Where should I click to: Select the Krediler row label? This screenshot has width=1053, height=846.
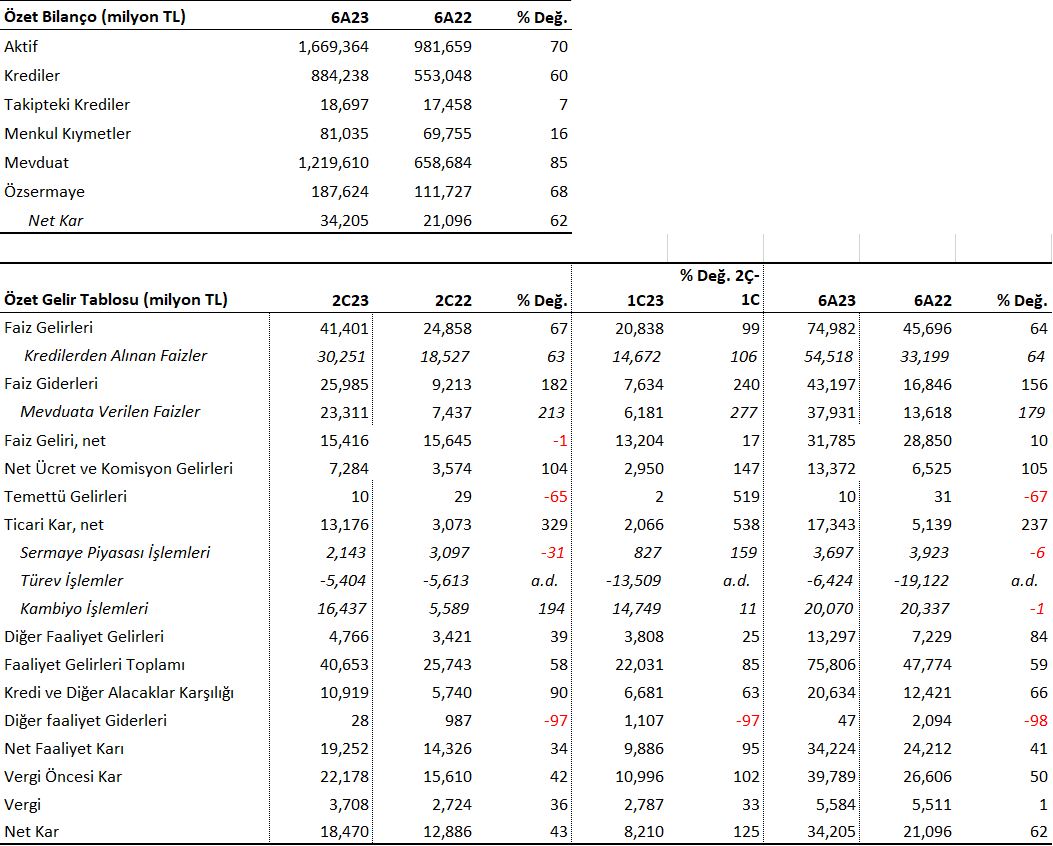click(32, 76)
